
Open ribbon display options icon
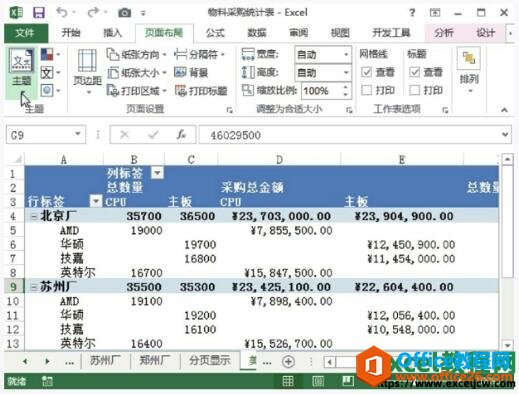[x=435, y=13]
